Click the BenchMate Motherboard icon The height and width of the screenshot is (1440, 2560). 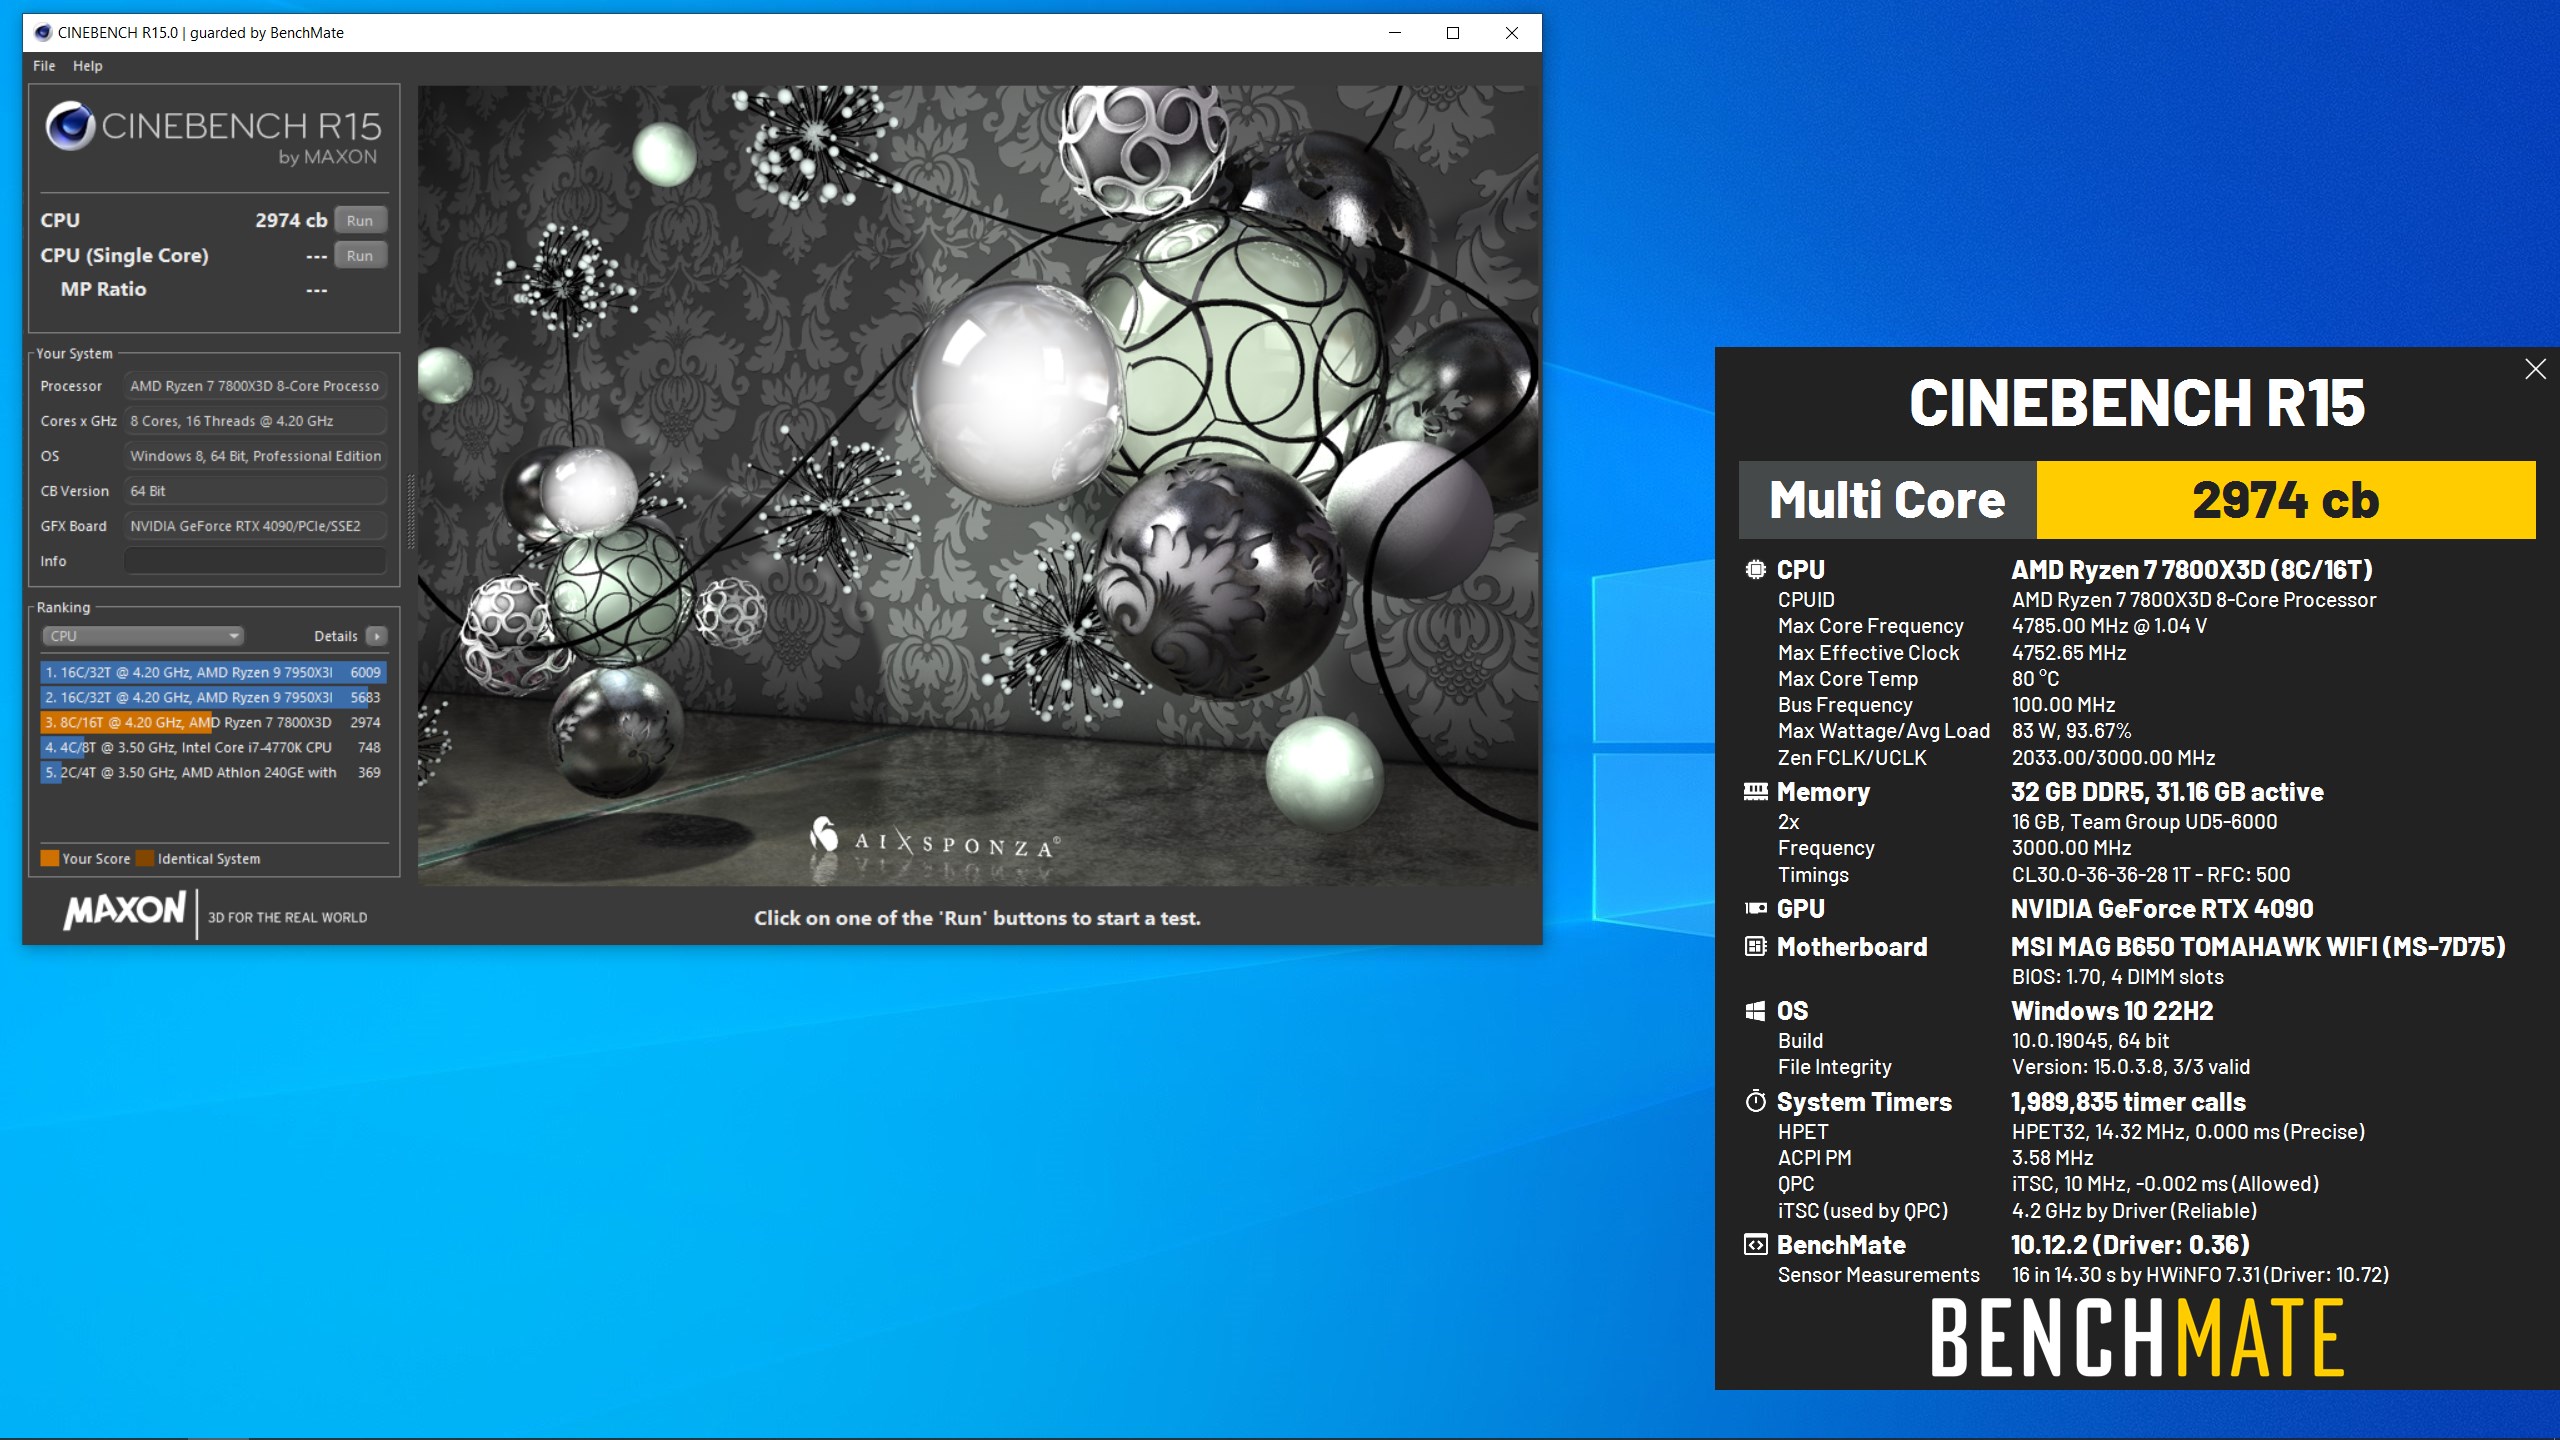tap(1755, 946)
